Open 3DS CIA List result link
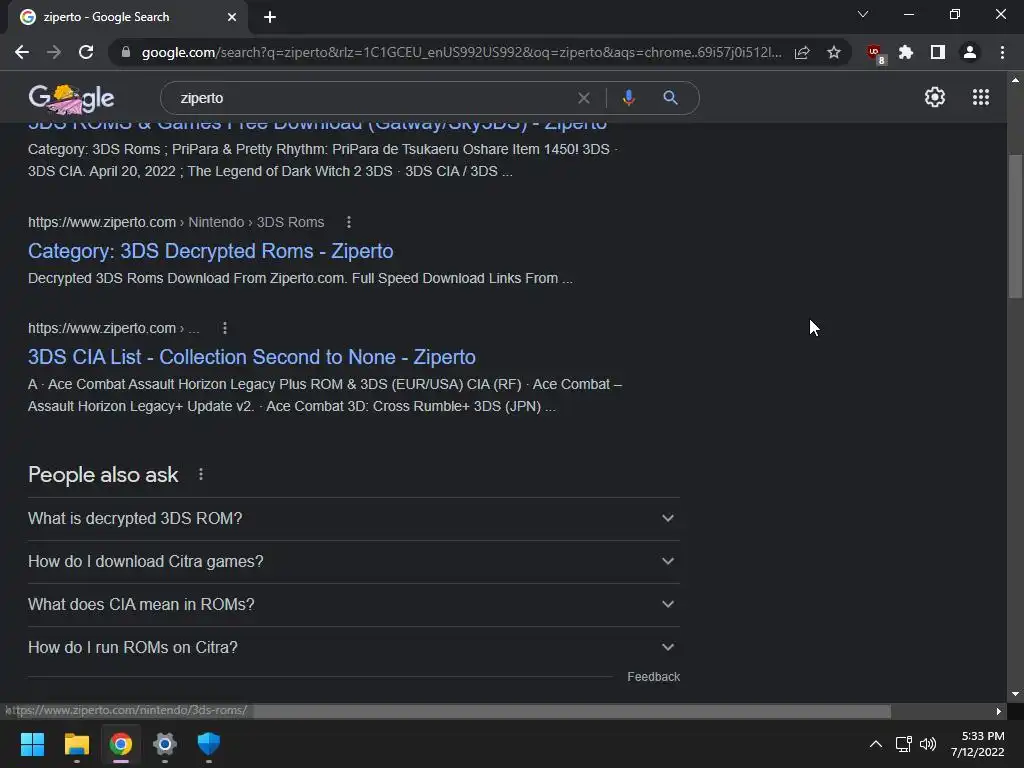Viewport: 1024px width, 768px height. pos(251,357)
